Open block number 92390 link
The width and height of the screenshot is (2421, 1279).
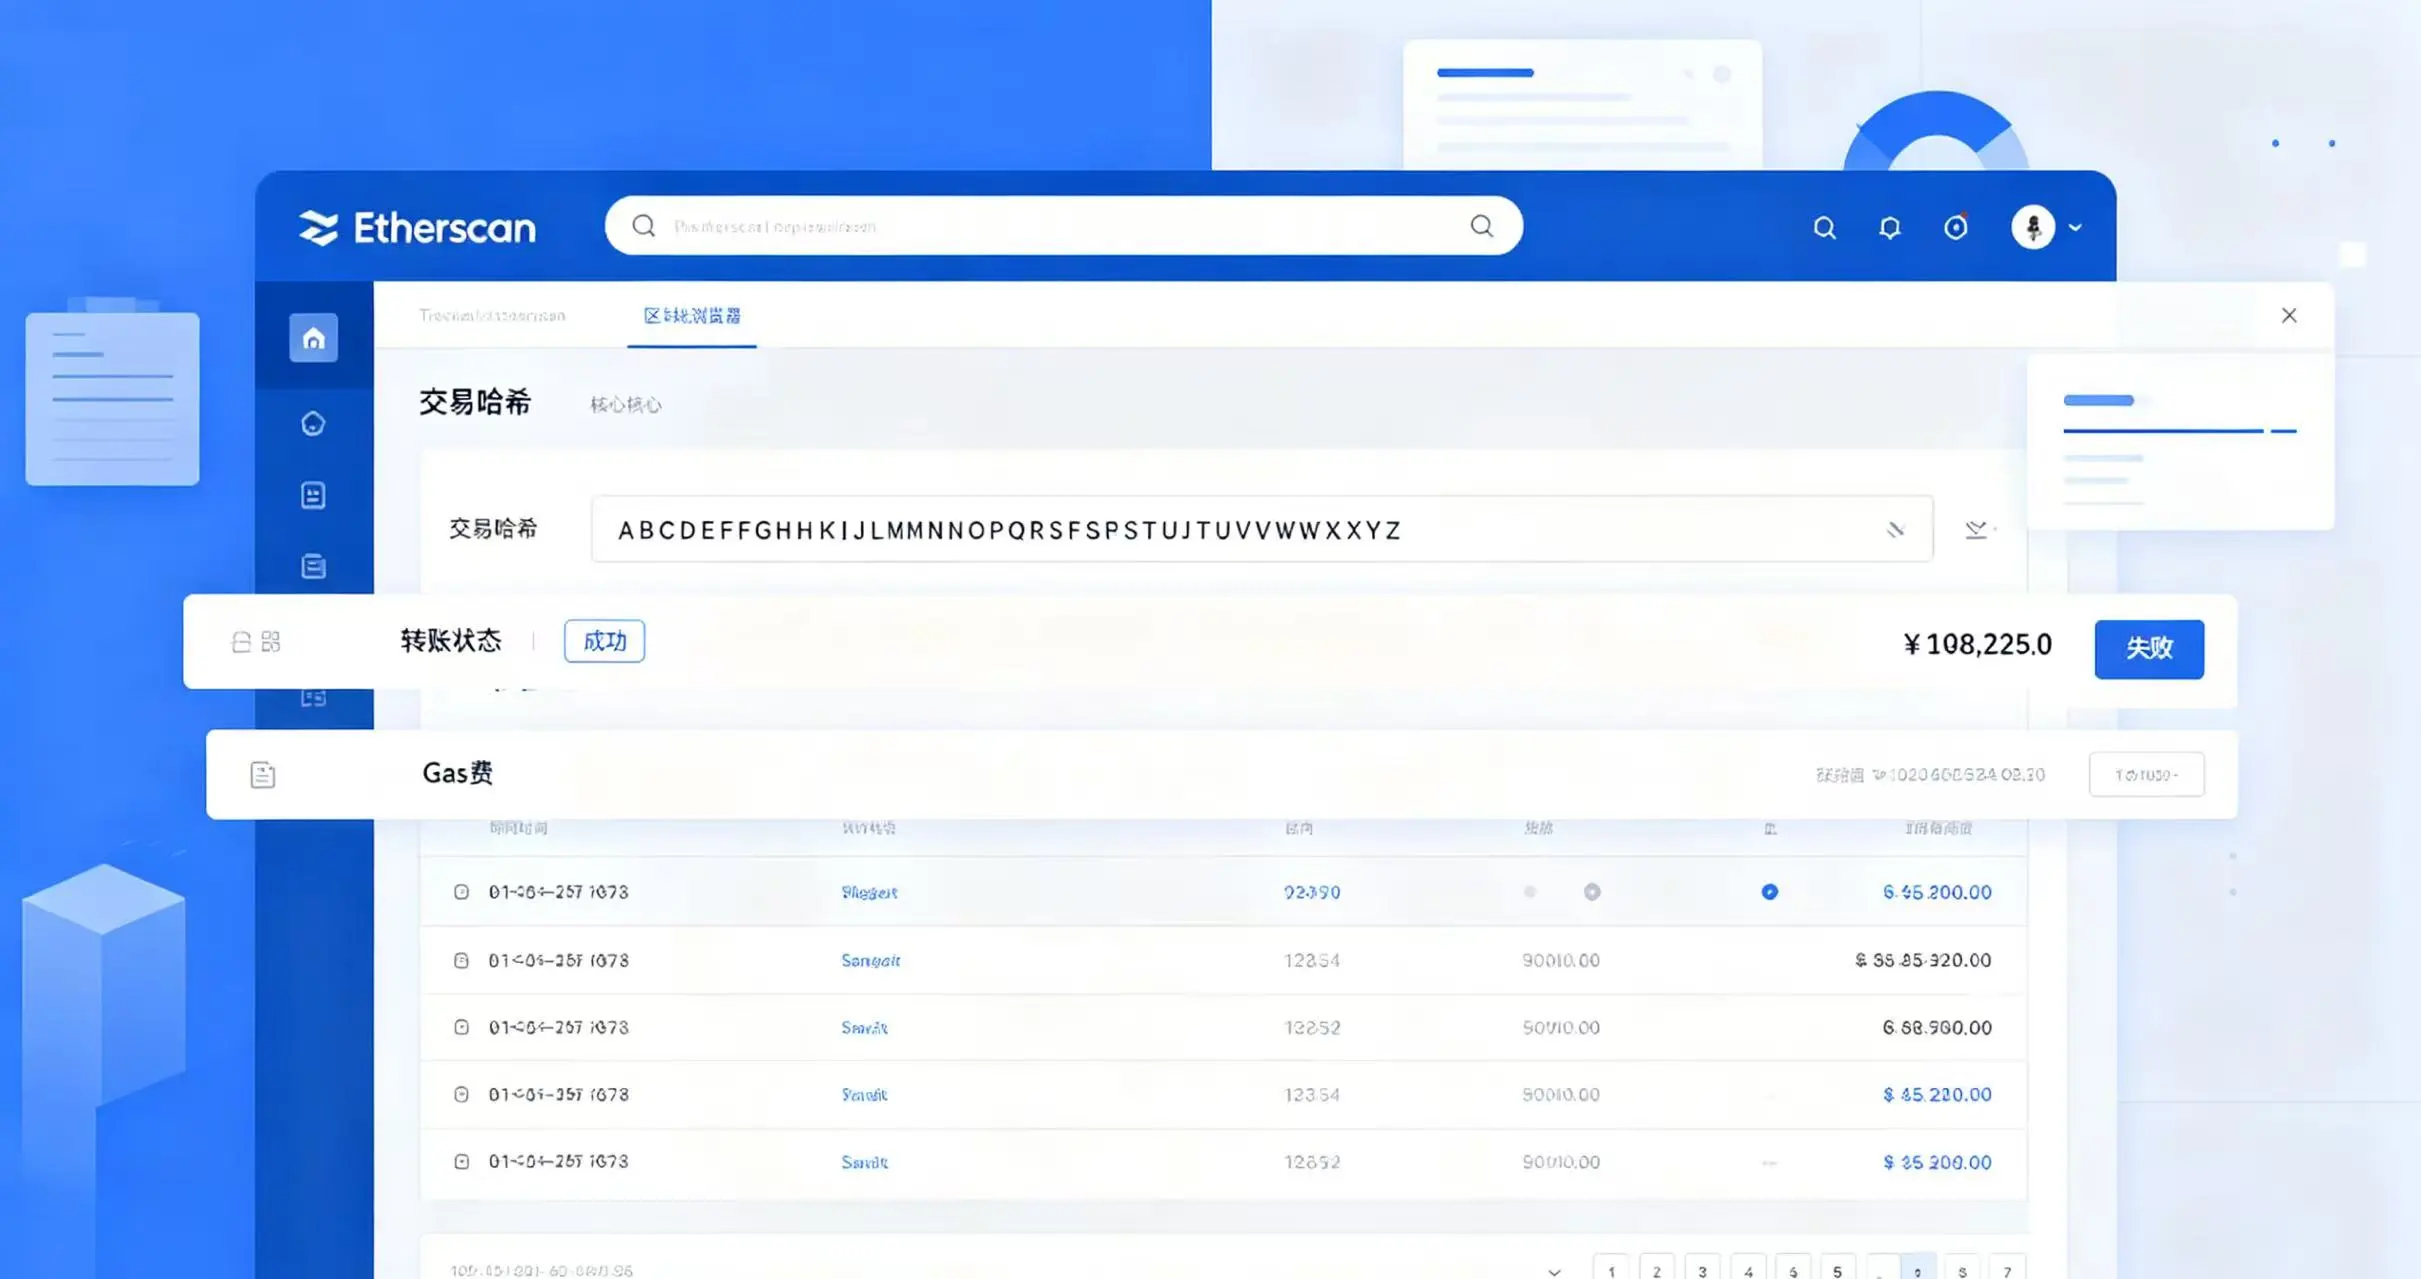1312,892
